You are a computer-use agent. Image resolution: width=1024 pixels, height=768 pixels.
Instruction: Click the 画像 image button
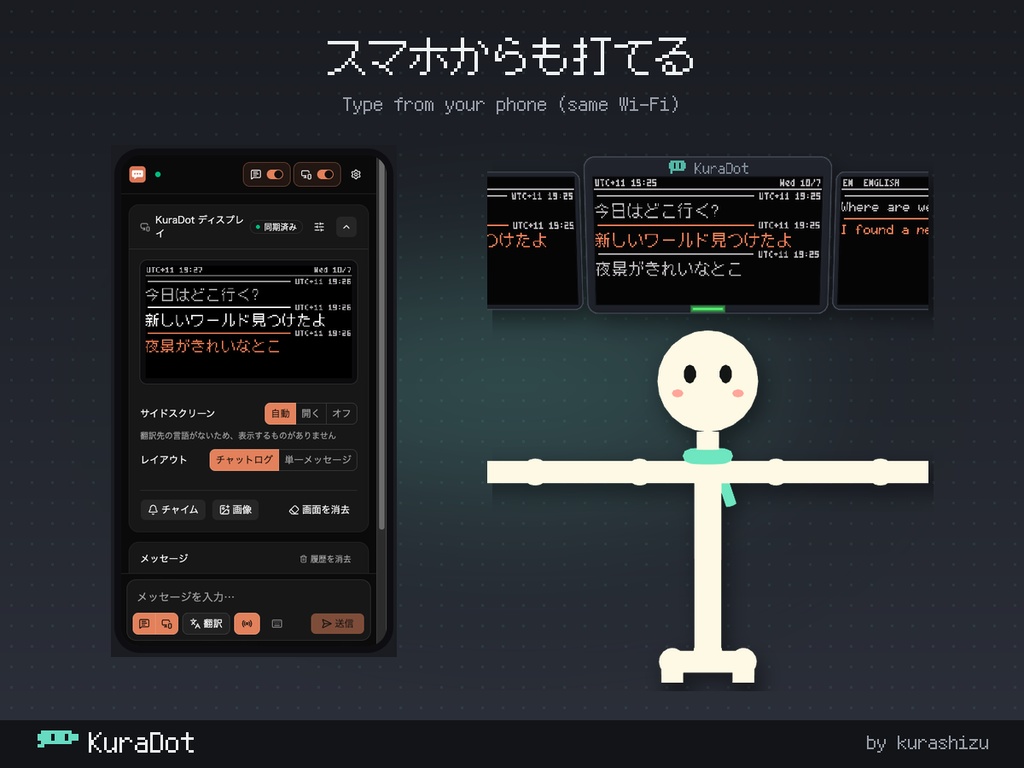pyautogui.click(x=235, y=509)
